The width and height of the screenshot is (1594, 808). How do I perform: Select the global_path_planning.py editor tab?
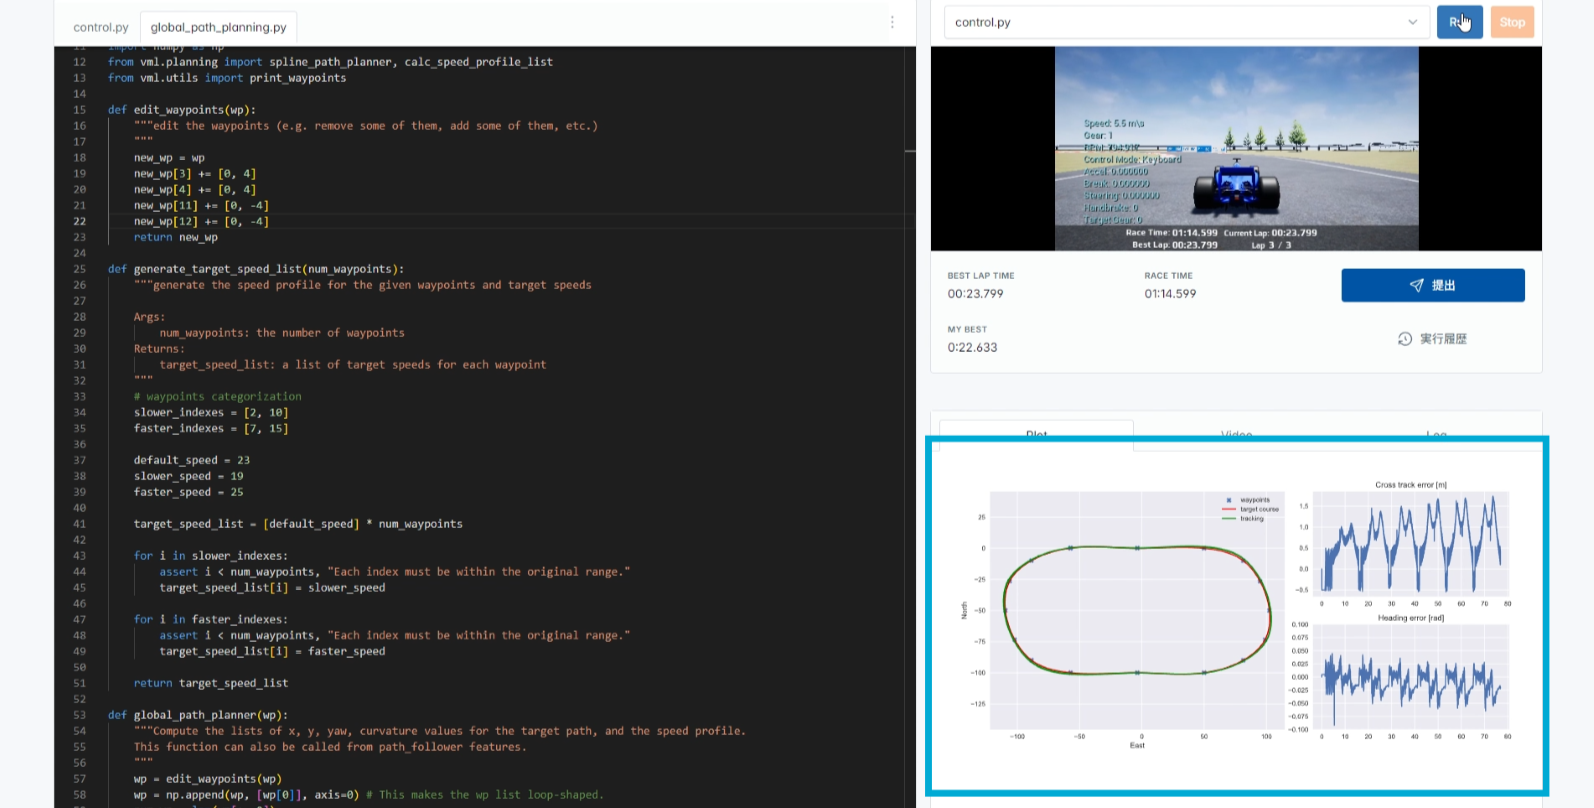coord(219,27)
